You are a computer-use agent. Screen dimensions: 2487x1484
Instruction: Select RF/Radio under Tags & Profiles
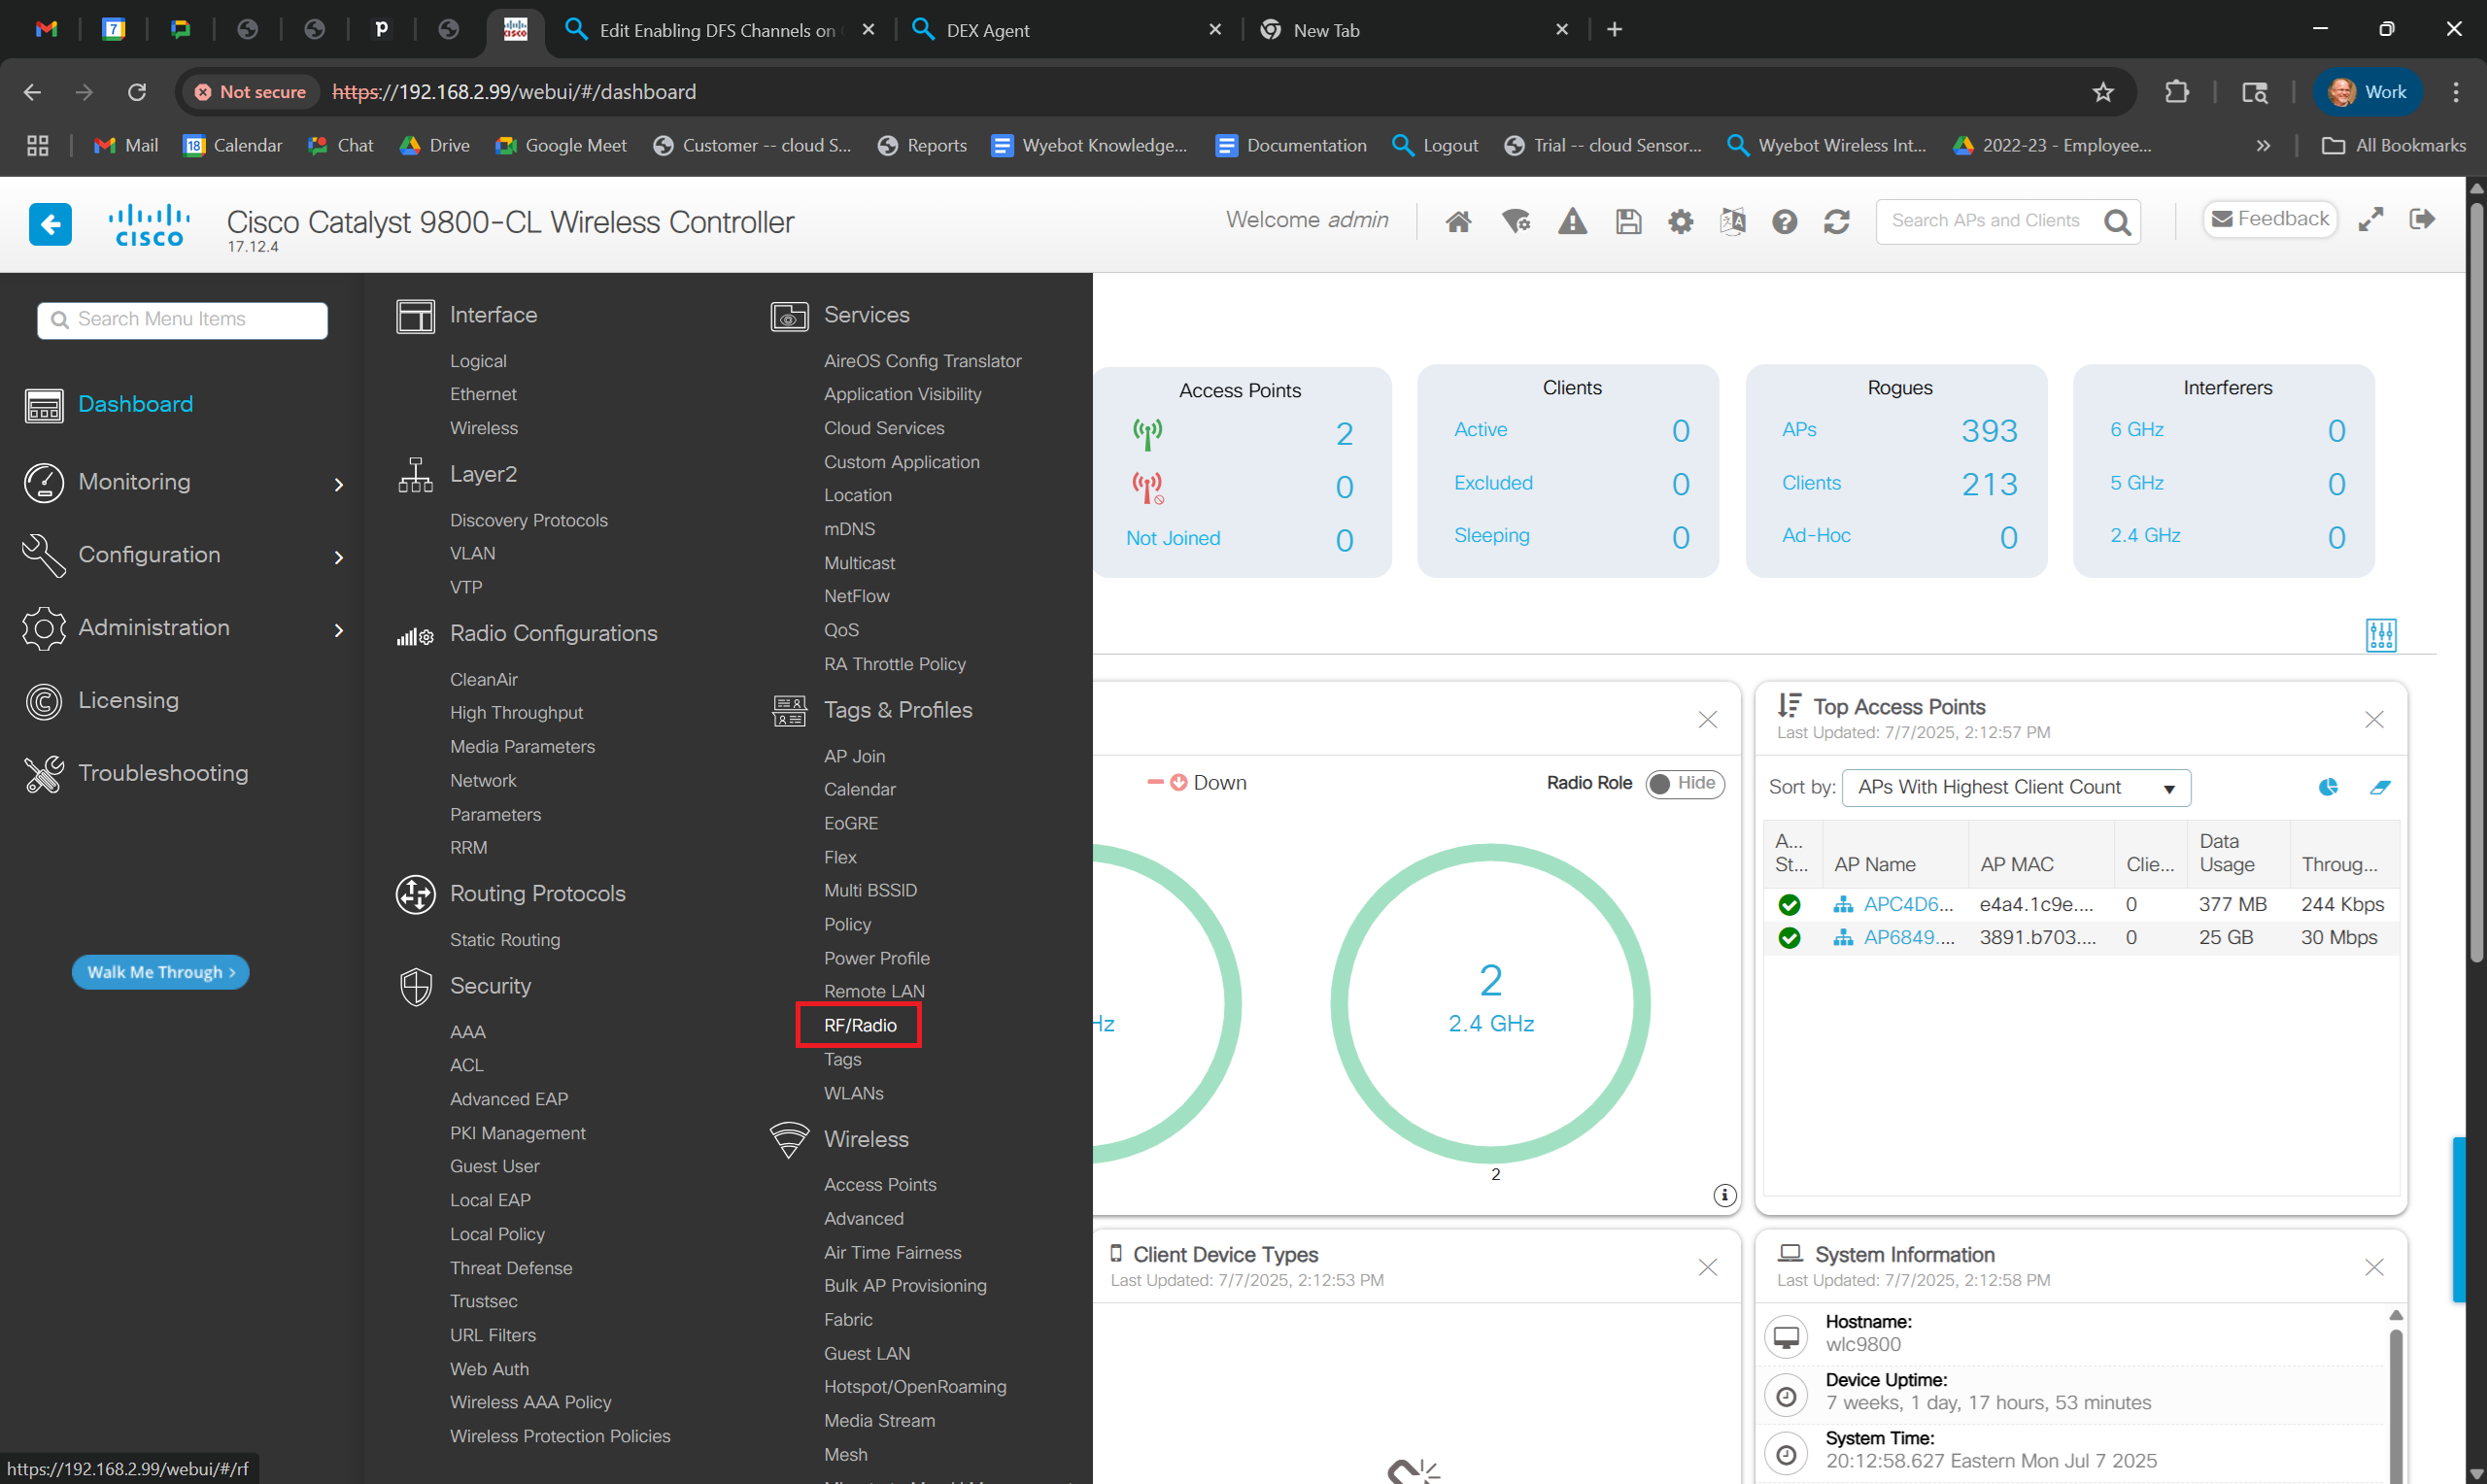[x=860, y=1025]
